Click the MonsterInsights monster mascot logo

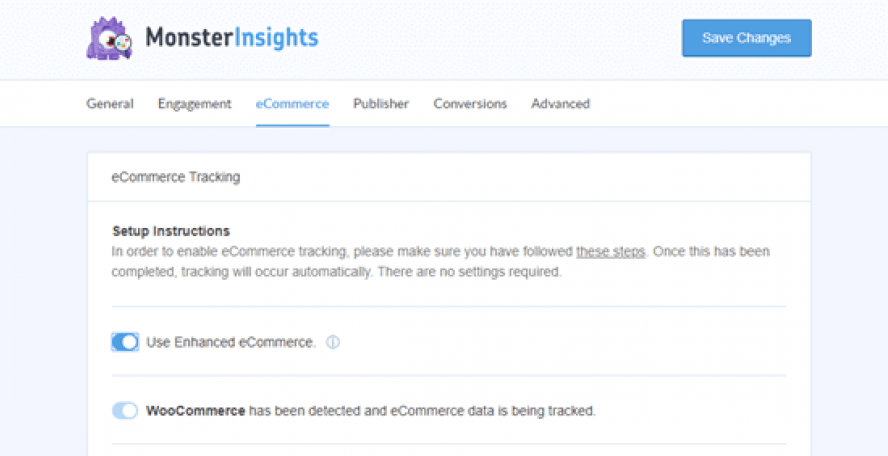(x=109, y=38)
